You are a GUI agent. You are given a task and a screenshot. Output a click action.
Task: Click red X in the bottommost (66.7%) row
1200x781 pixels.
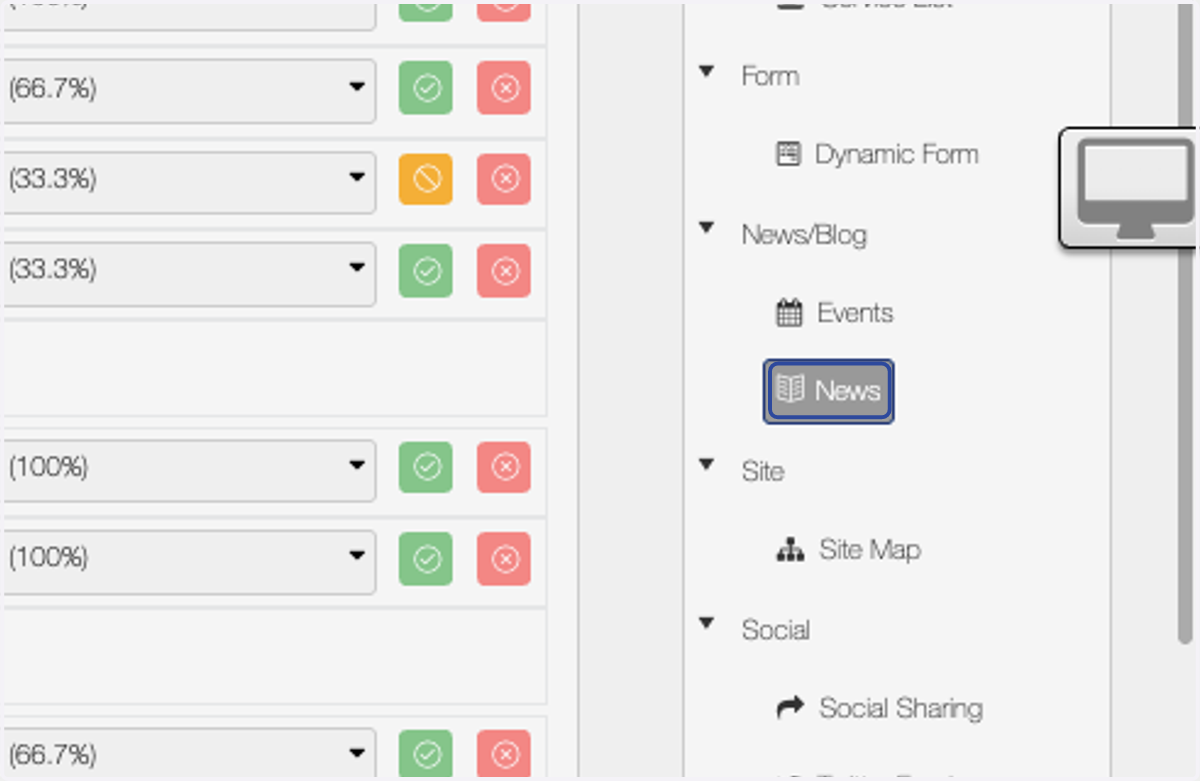(x=504, y=755)
